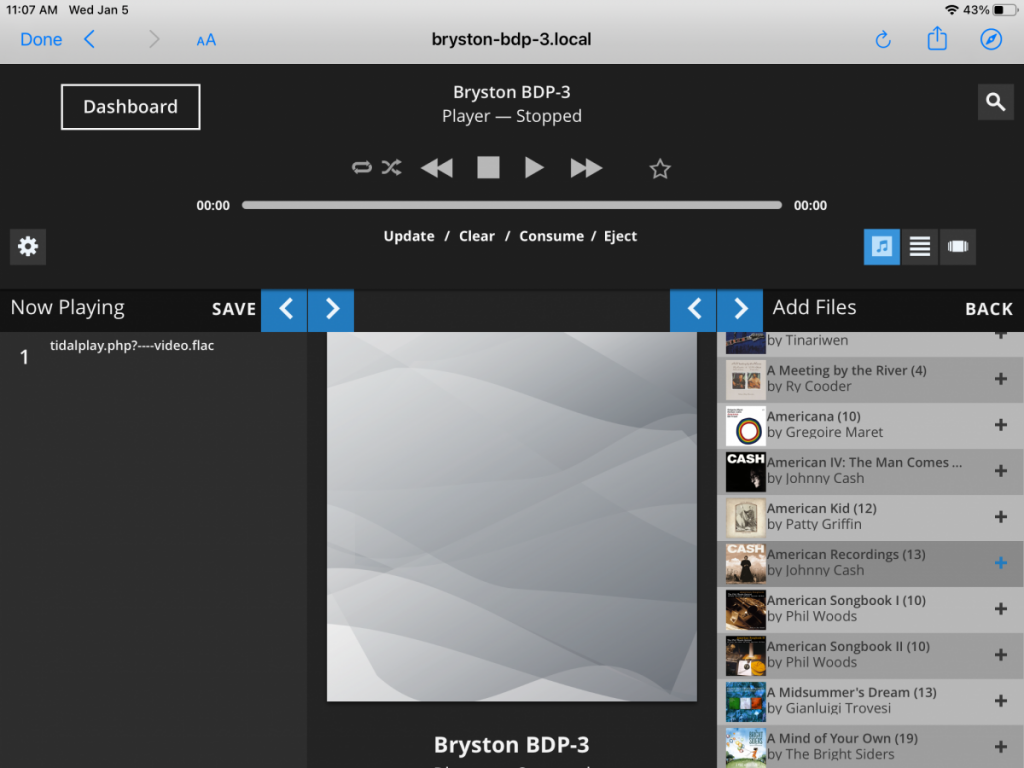Click American Songbook I cover thumbnail
This screenshot has height=768, width=1024.
coord(746,609)
